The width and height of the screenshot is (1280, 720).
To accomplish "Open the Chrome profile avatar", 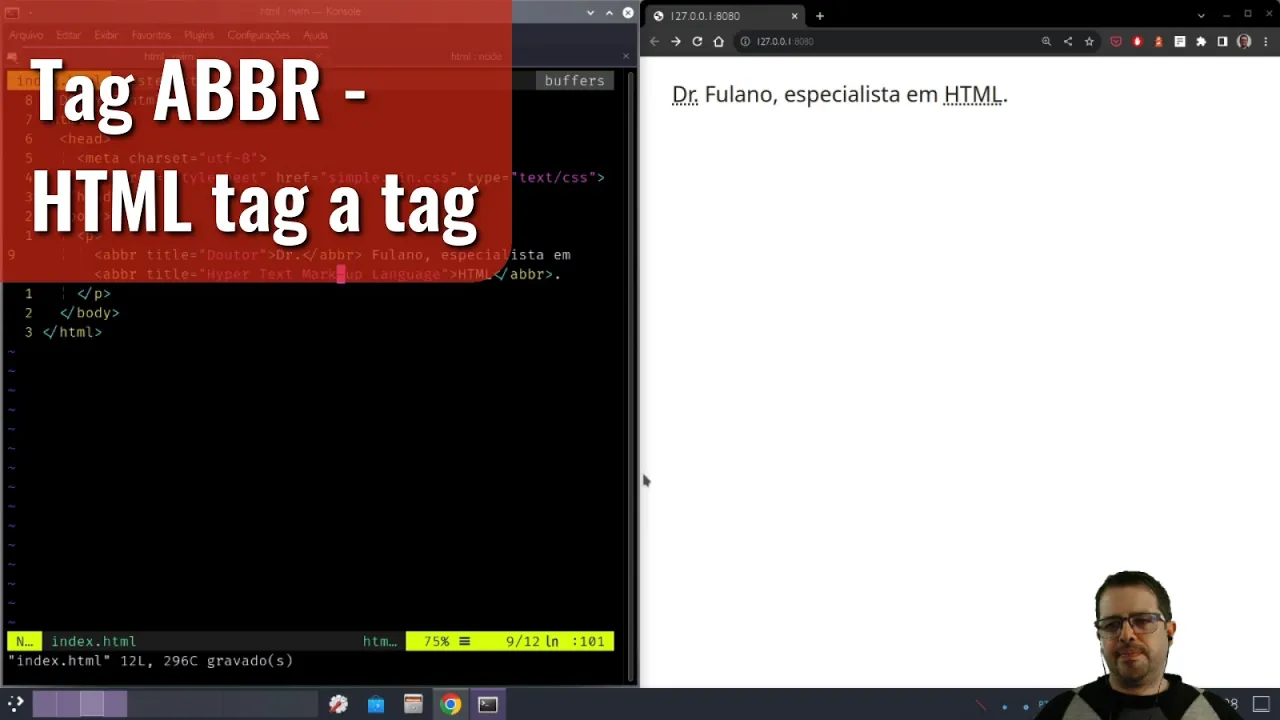I will 1244,41.
